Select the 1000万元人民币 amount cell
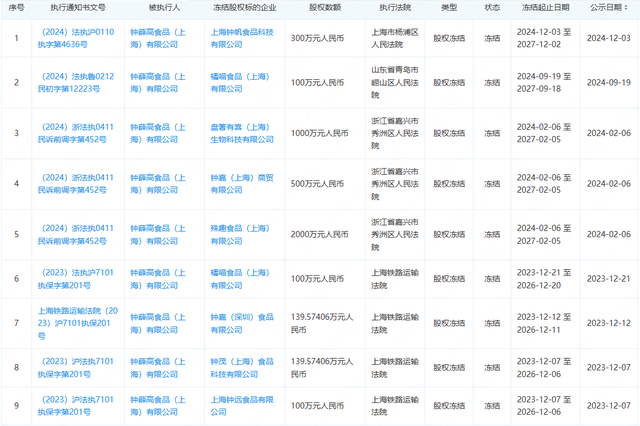The width and height of the screenshot is (640, 426). [x=320, y=133]
